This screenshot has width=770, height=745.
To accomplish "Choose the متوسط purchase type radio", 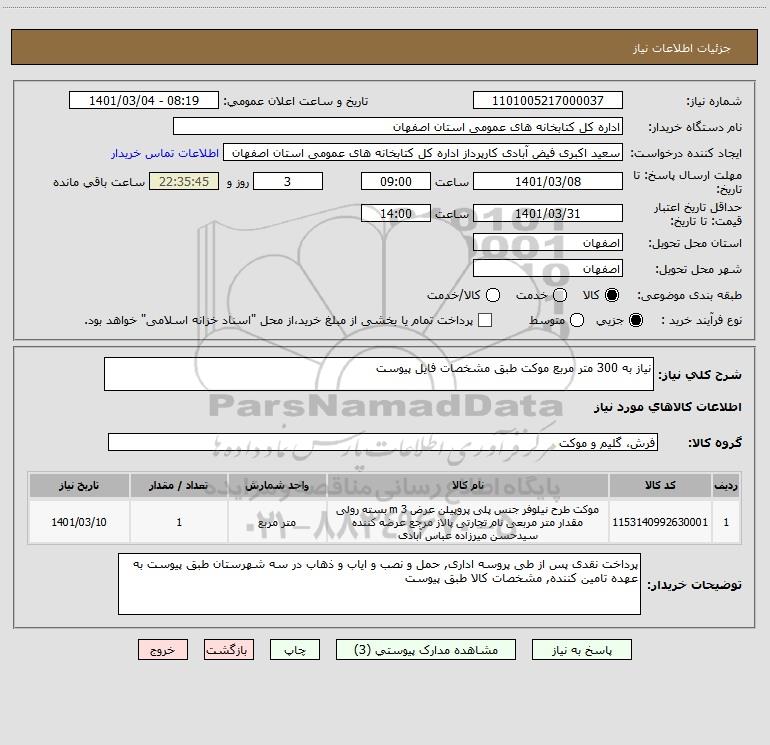I will pyautogui.click(x=577, y=320).
